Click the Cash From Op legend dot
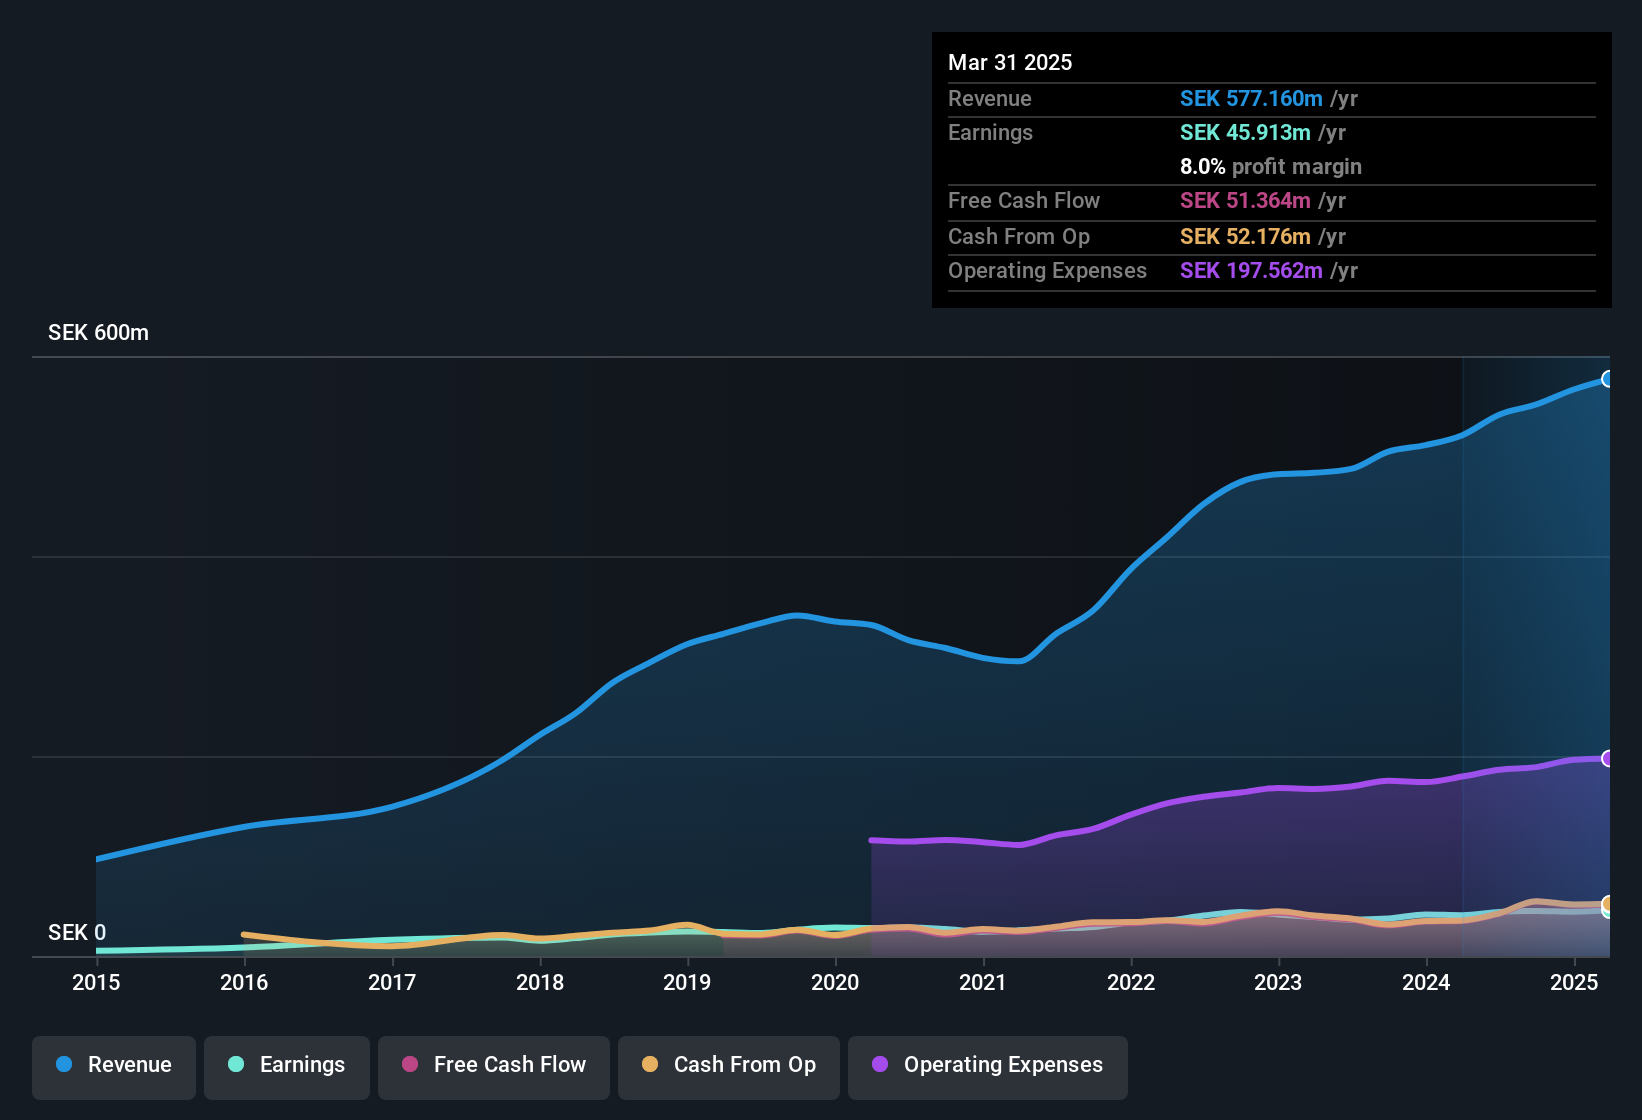The height and width of the screenshot is (1120, 1642). click(649, 1065)
